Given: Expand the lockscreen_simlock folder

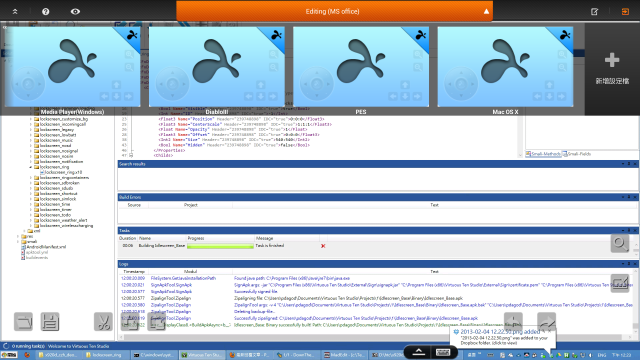Looking at the screenshot, I should (31, 199).
